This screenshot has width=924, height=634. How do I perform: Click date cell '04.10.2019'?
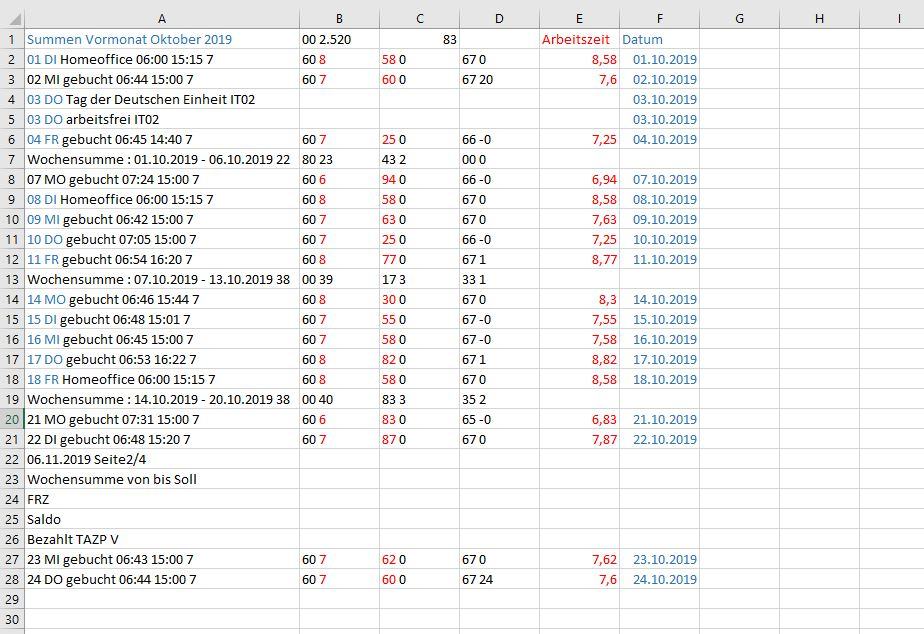pyautogui.click(x=659, y=140)
